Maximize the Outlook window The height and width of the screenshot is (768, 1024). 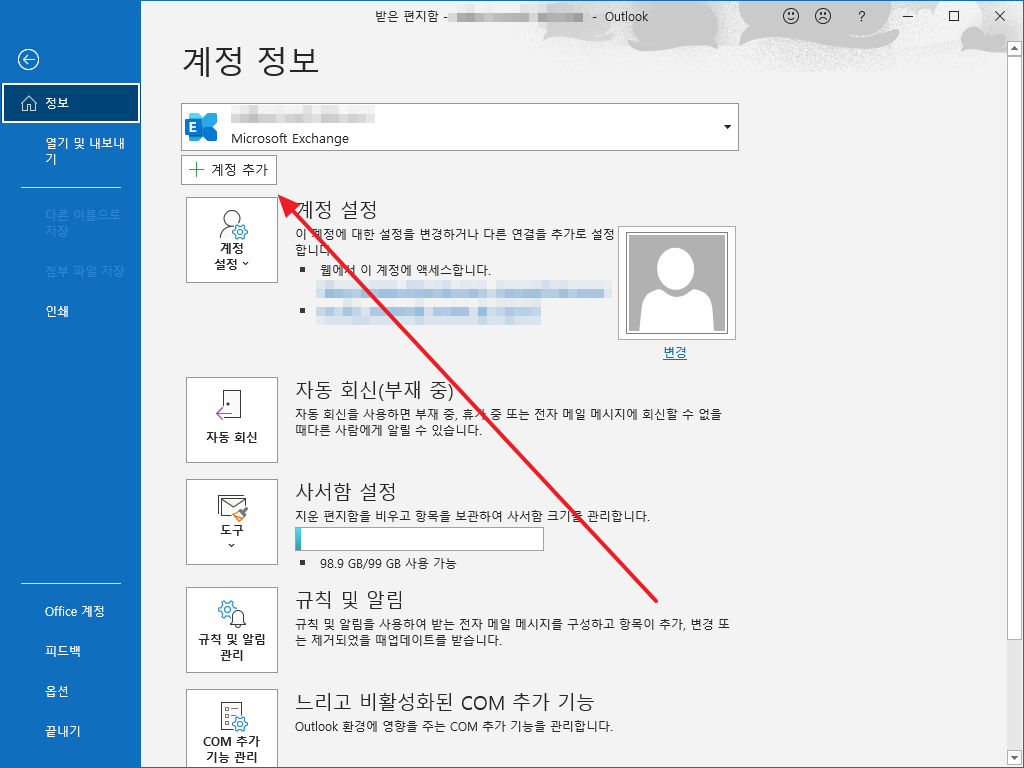click(954, 16)
